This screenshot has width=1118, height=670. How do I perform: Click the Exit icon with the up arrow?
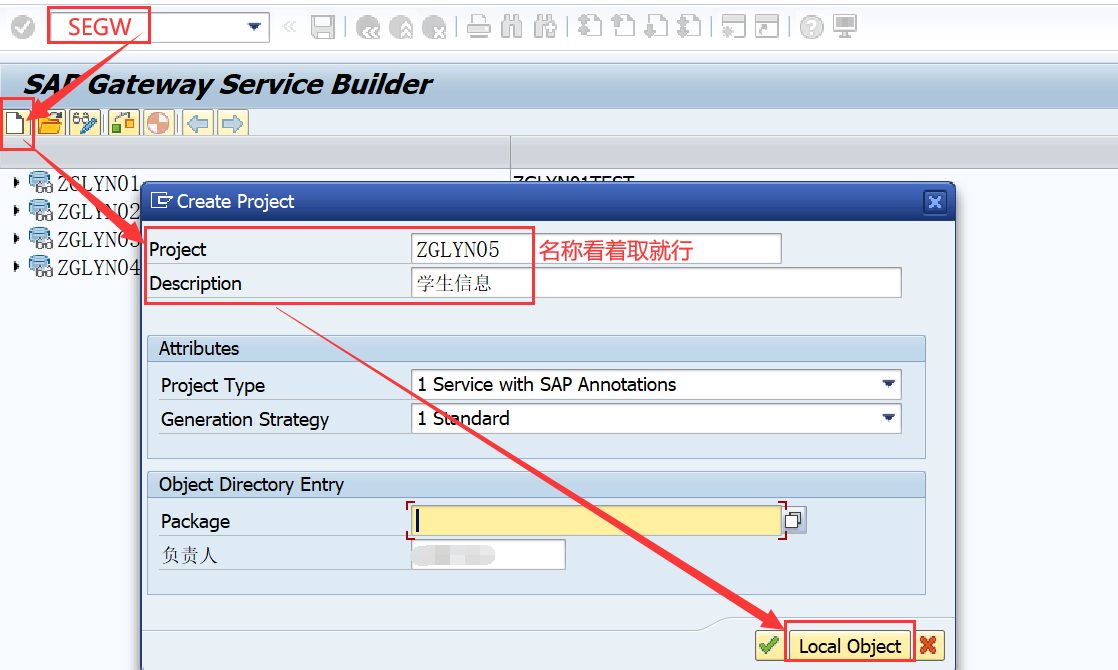(x=401, y=27)
